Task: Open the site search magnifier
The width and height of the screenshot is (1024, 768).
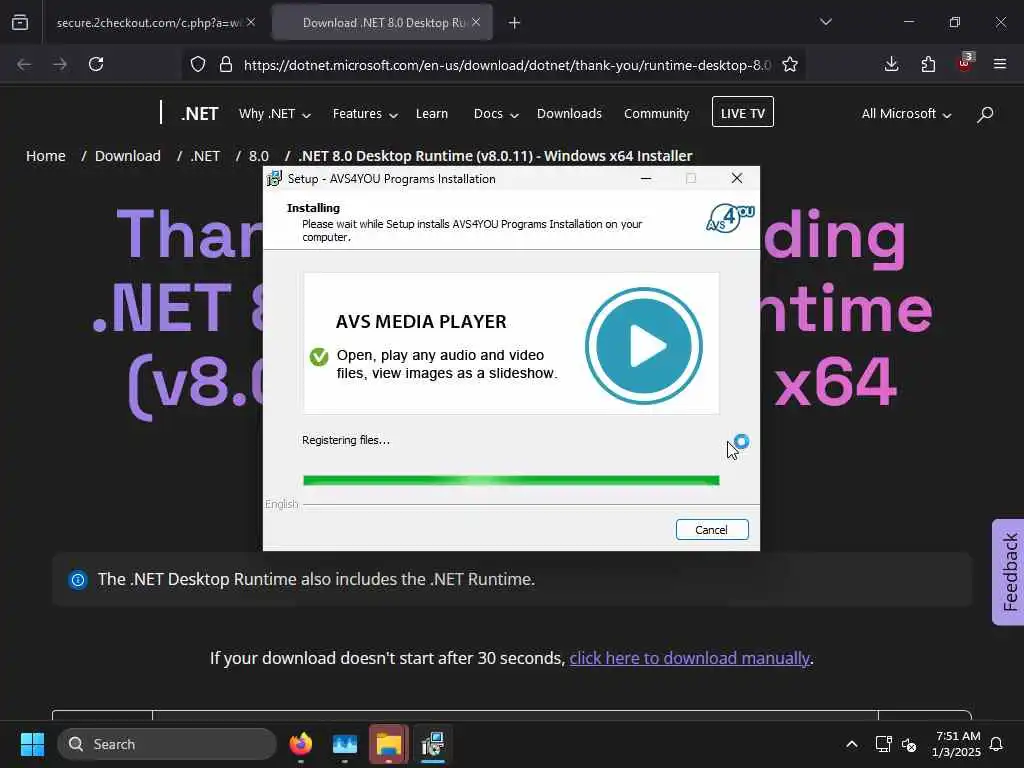Action: pos(985,115)
